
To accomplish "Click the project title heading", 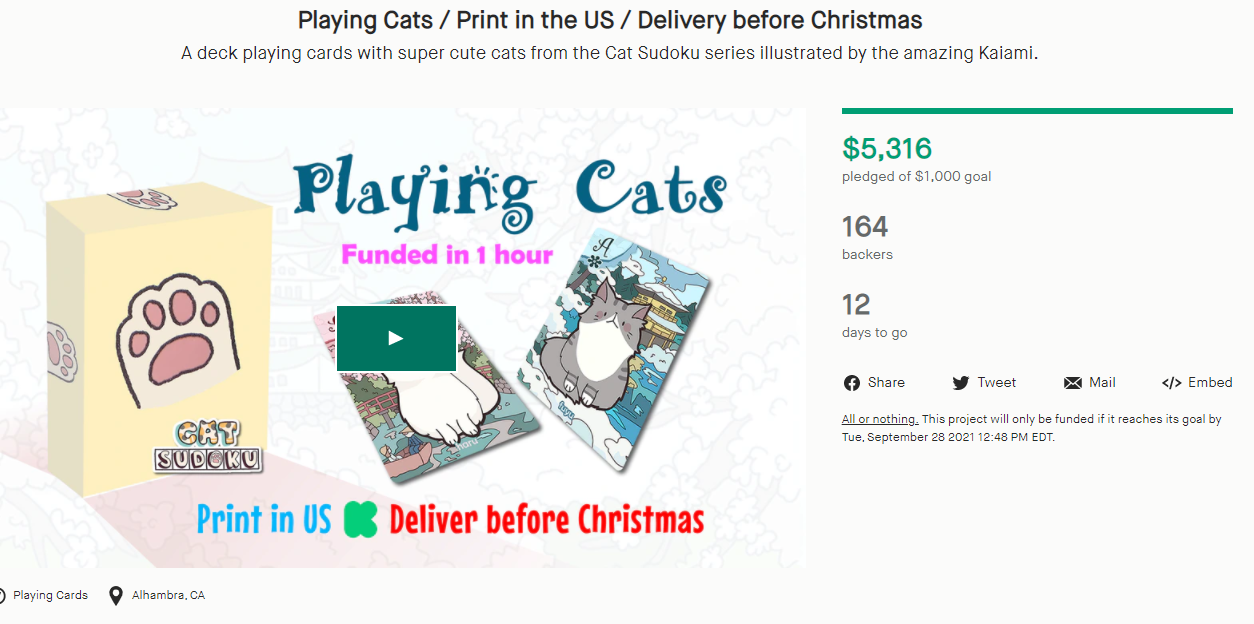I will tap(610, 19).
